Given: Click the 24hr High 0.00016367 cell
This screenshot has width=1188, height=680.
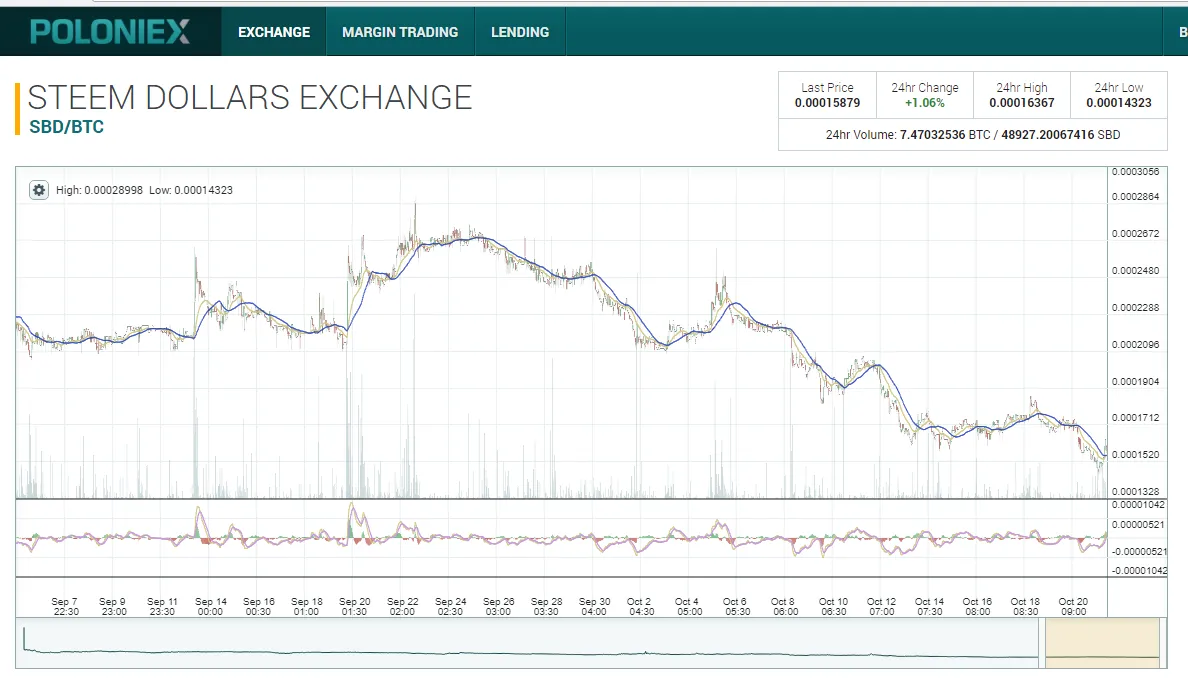Looking at the screenshot, I should [1021, 95].
